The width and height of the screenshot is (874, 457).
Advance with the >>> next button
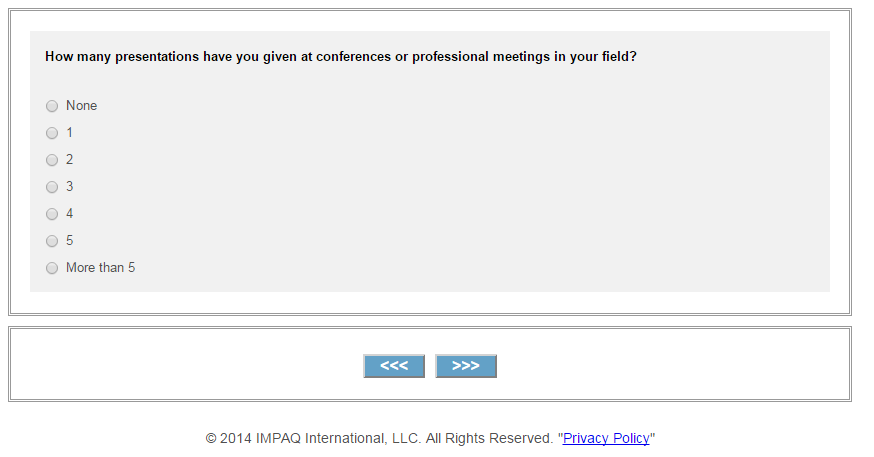click(466, 366)
